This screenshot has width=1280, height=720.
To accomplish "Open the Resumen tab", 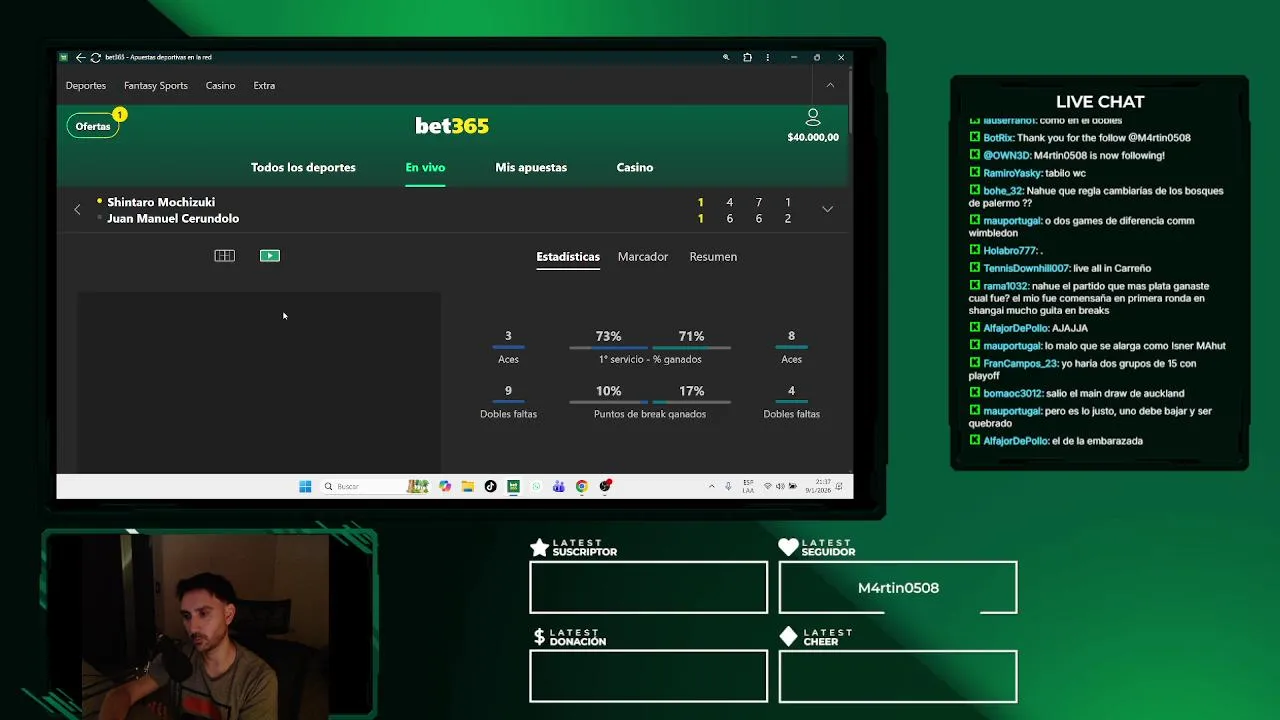I will tap(713, 257).
